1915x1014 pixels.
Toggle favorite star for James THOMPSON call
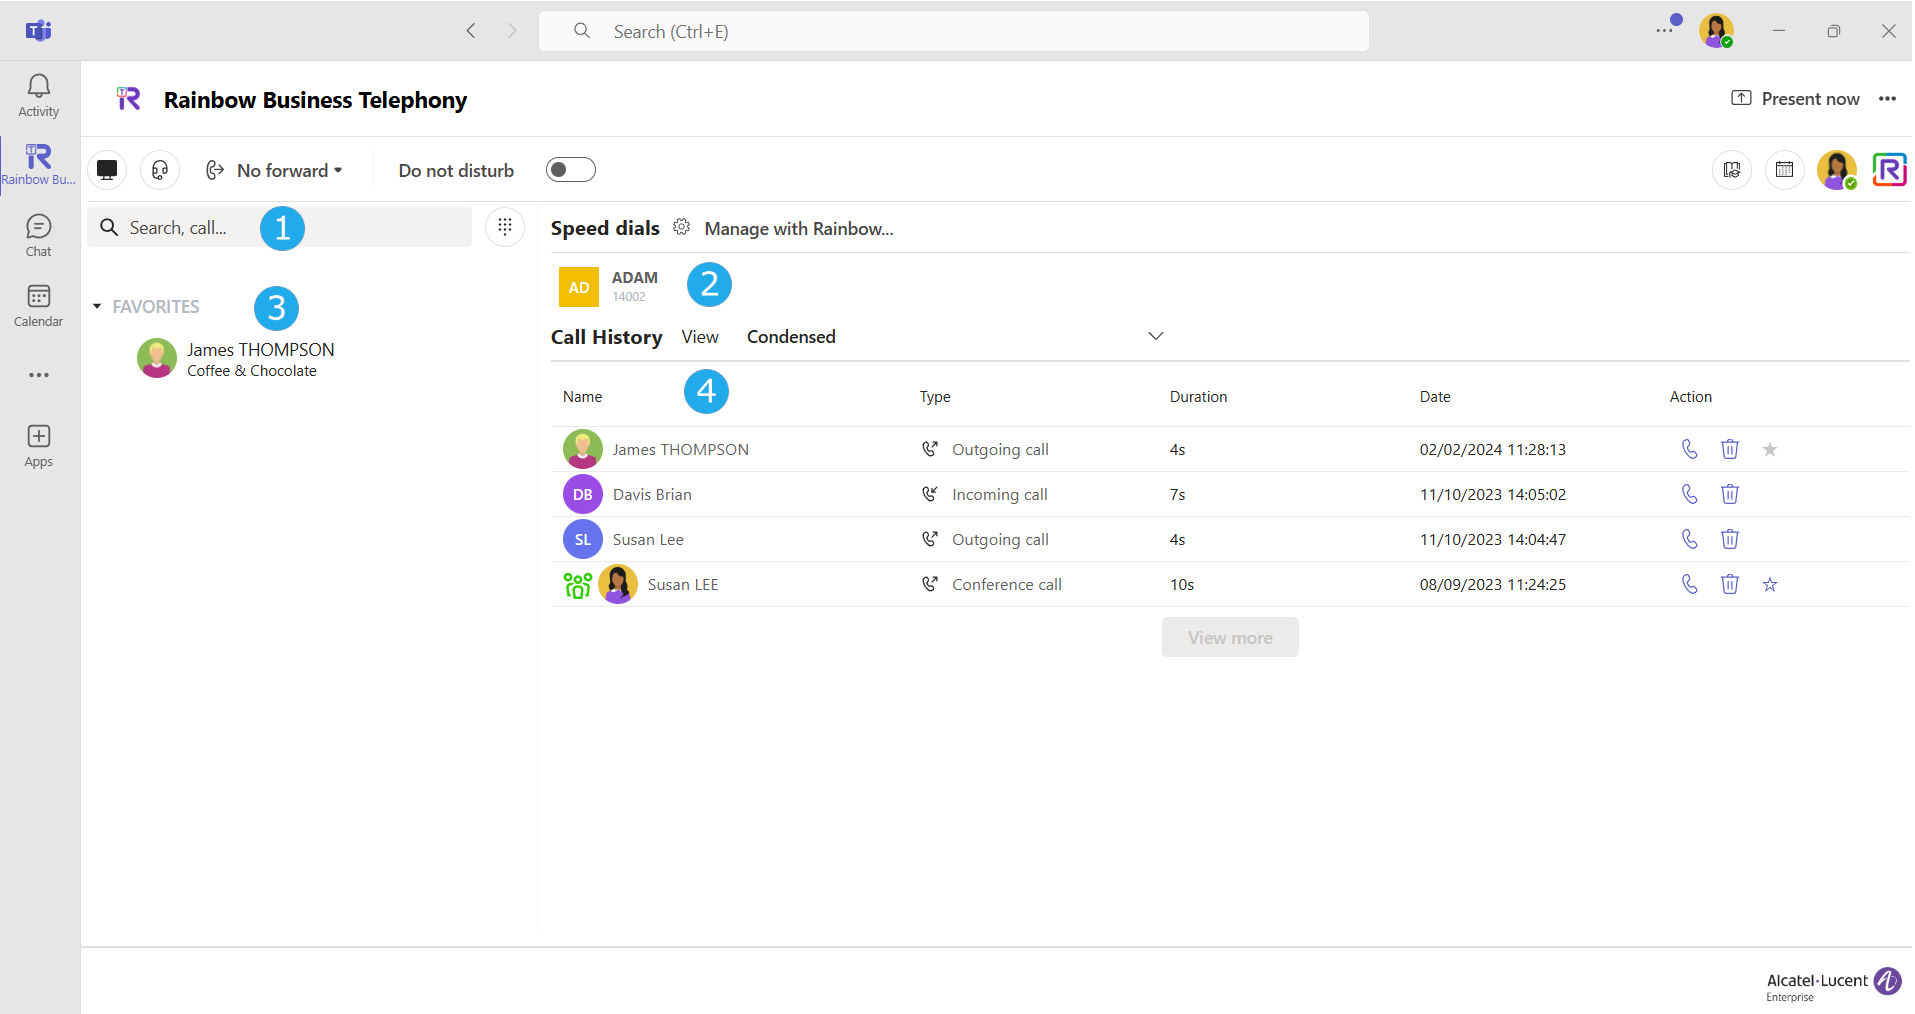(x=1769, y=449)
